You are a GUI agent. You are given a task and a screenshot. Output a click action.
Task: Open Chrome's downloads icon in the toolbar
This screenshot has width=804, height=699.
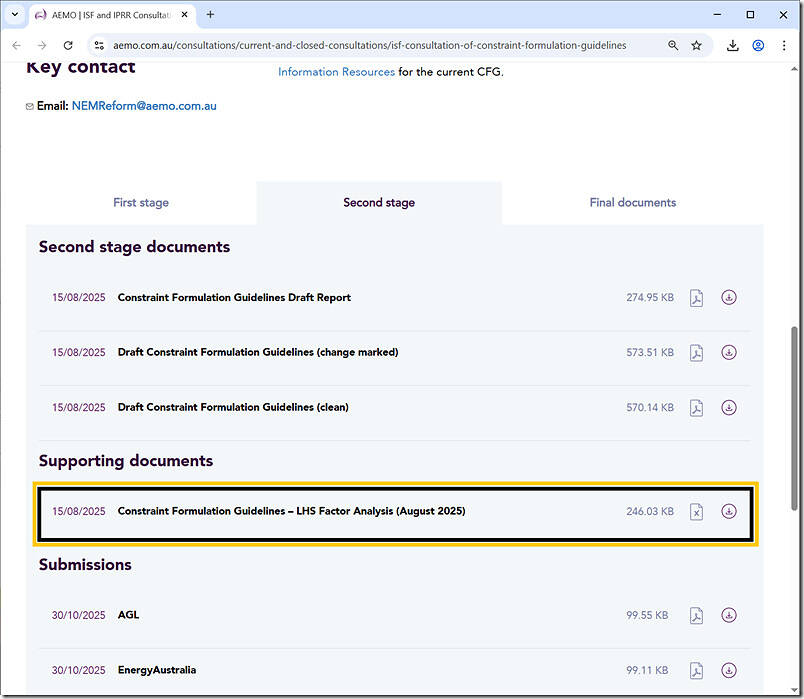point(730,45)
